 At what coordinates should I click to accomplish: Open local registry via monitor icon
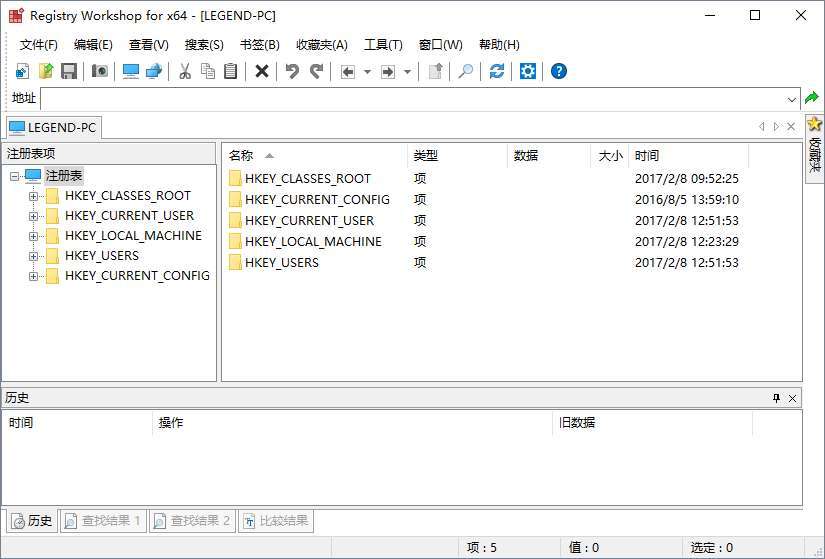pyautogui.click(x=130, y=71)
